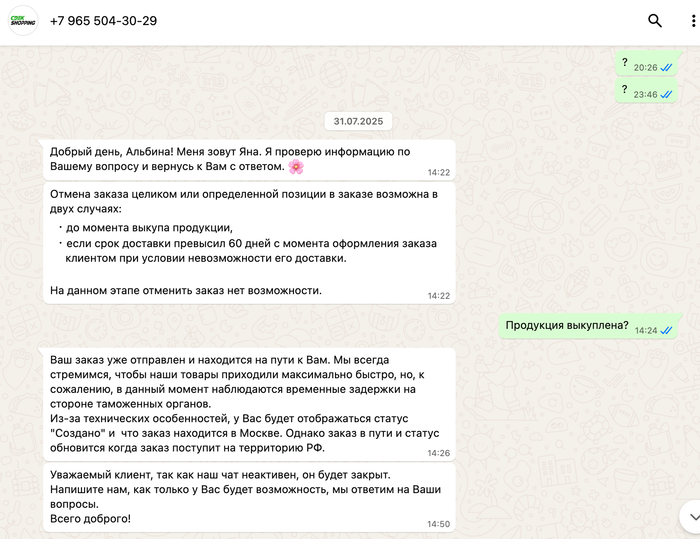Viewport: 700px width, 539px height.
Task: Click the paragraph 'Из-за технических особенностей…'
Action: point(245,433)
